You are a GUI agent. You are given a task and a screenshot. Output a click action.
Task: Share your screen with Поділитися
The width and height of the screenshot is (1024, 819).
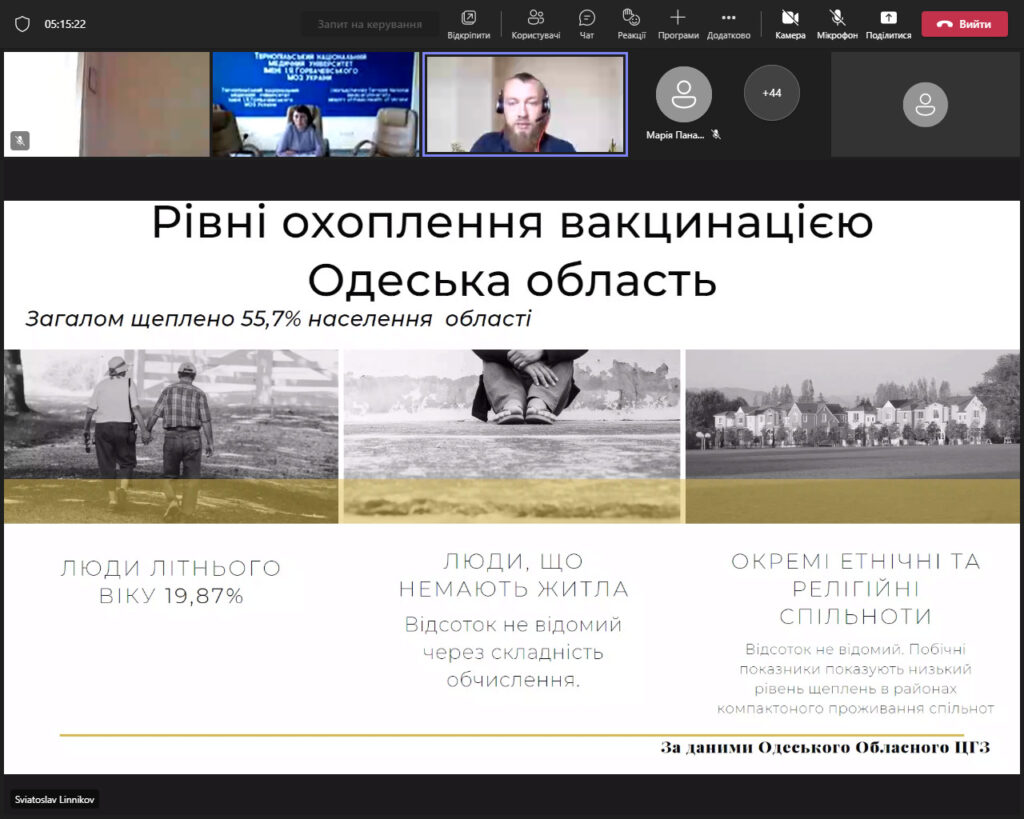(888, 24)
